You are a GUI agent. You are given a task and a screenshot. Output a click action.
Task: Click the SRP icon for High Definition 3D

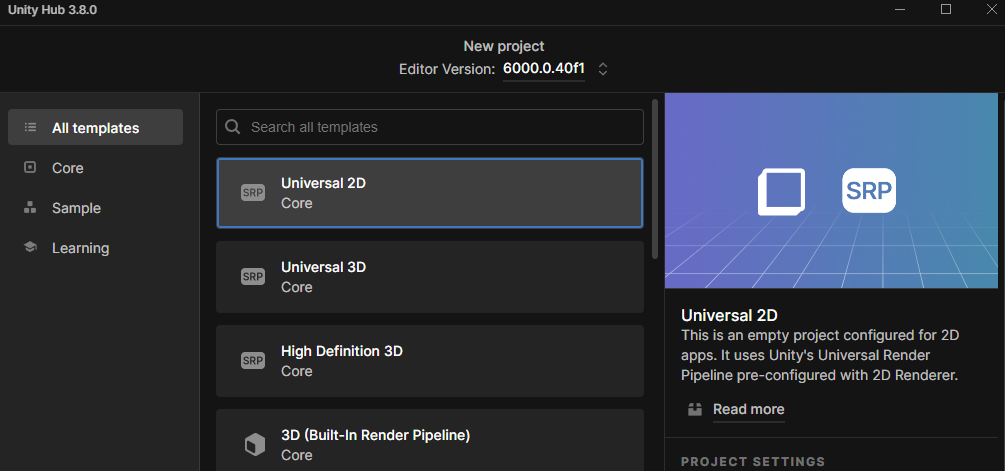click(253, 361)
